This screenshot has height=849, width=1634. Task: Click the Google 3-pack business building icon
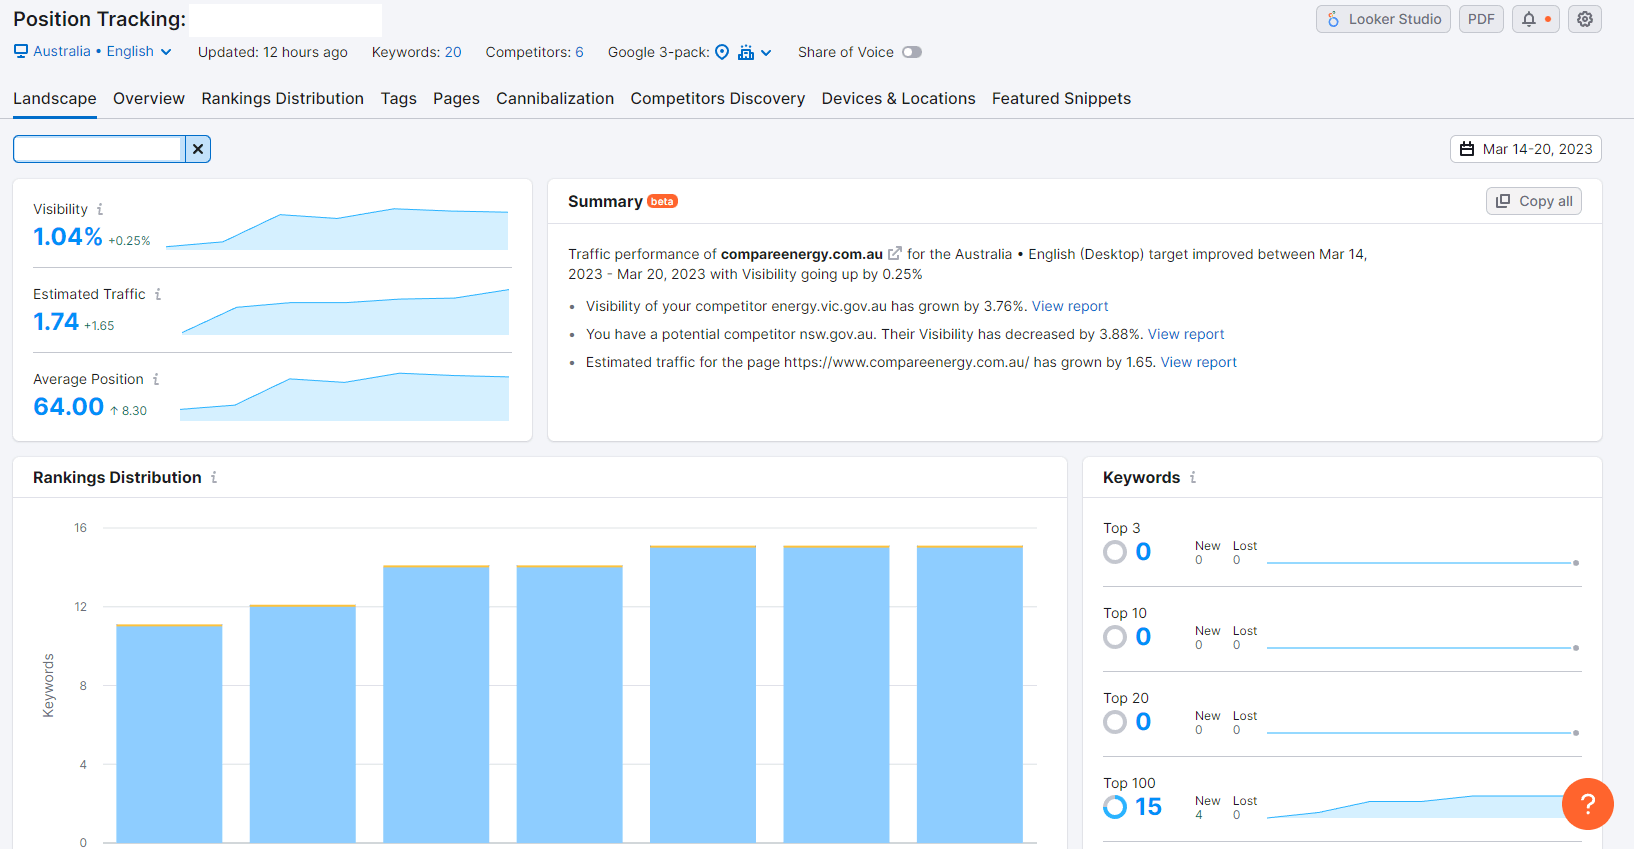746,52
